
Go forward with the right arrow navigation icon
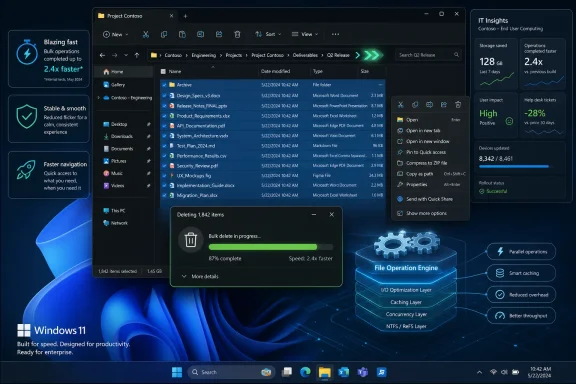point(115,55)
